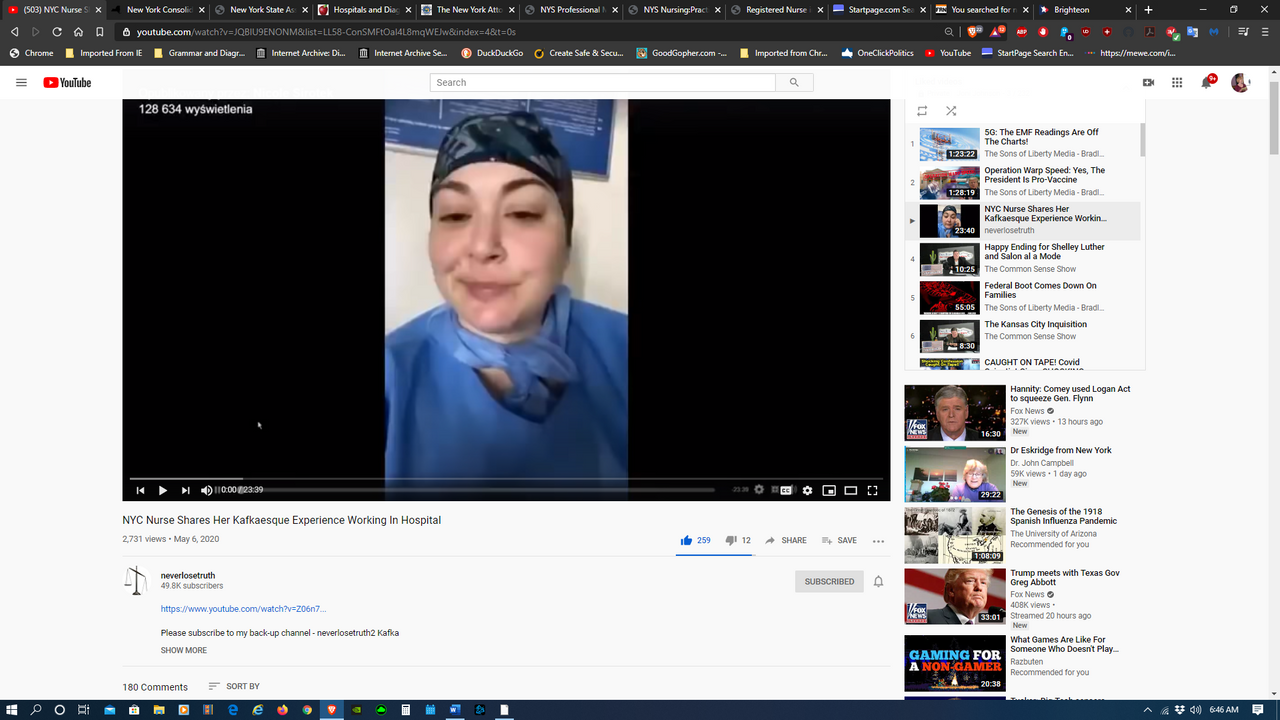Mute the video volume speaker icon
The height and width of the screenshot is (720, 1280).
pos(206,490)
